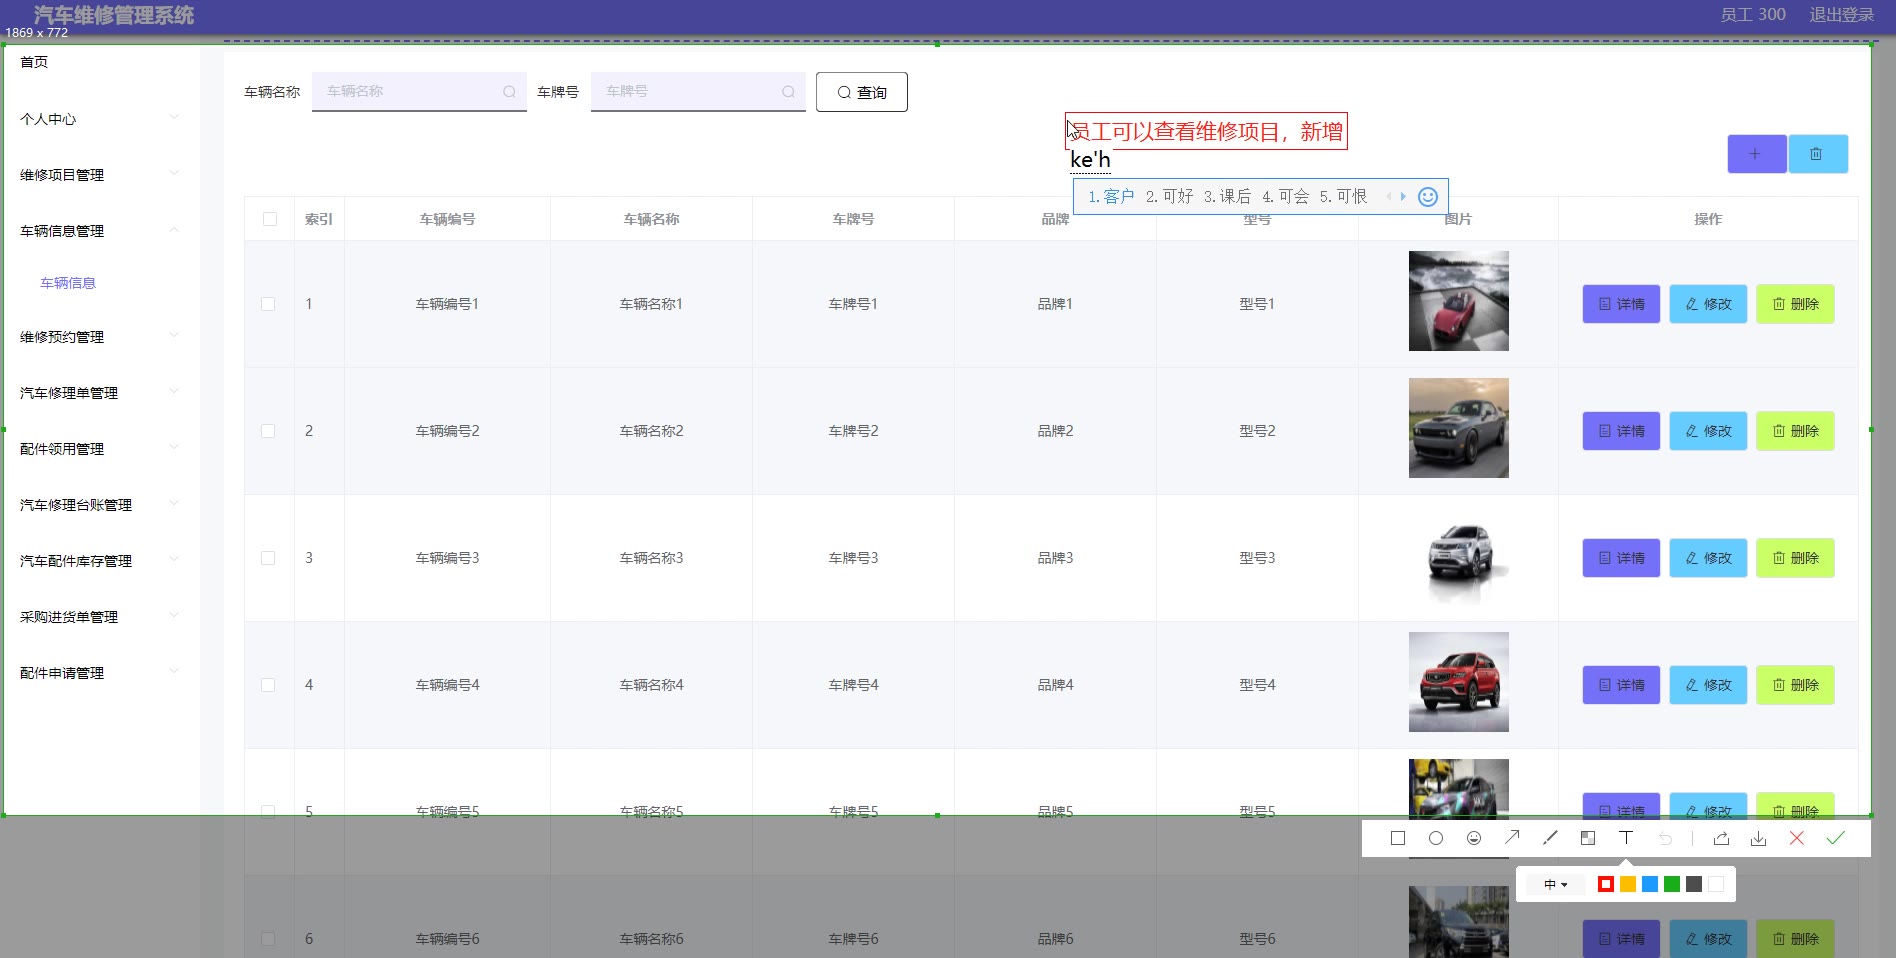Tick the checkbox for row 3
The height and width of the screenshot is (958, 1896).
click(268, 558)
